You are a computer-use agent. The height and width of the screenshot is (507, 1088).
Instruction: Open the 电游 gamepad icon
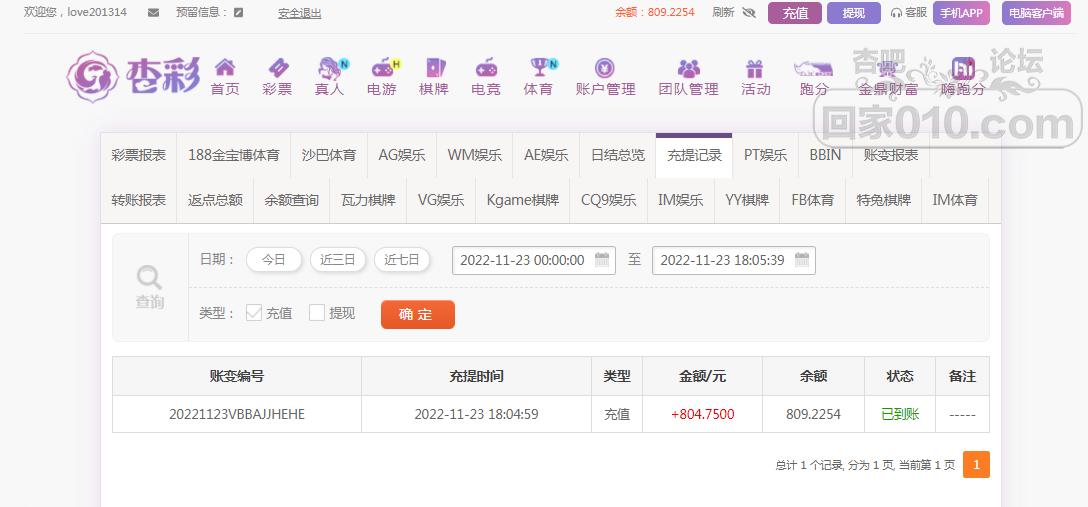coord(382,67)
